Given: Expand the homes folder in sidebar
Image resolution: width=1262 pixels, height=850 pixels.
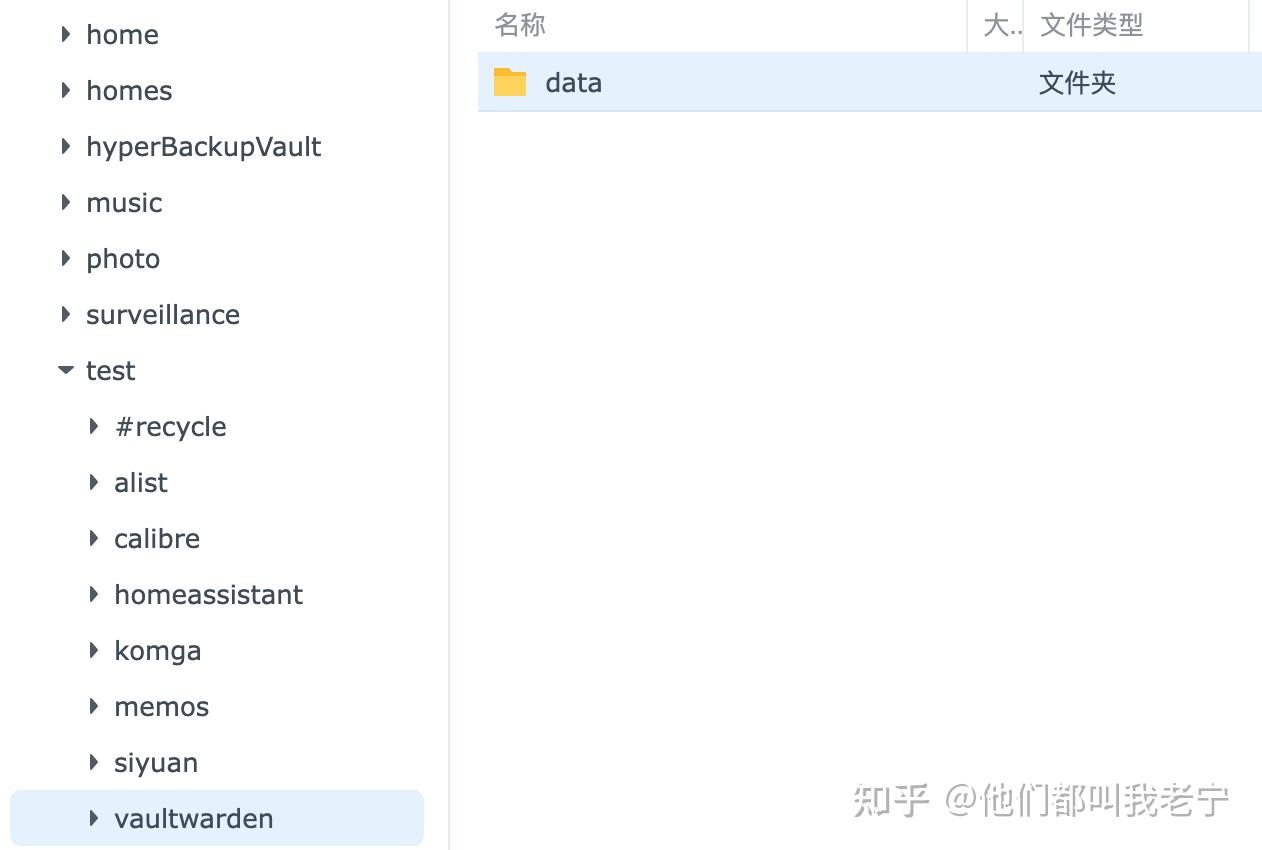Looking at the screenshot, I should pyautogui.click(x=65, y=90).
